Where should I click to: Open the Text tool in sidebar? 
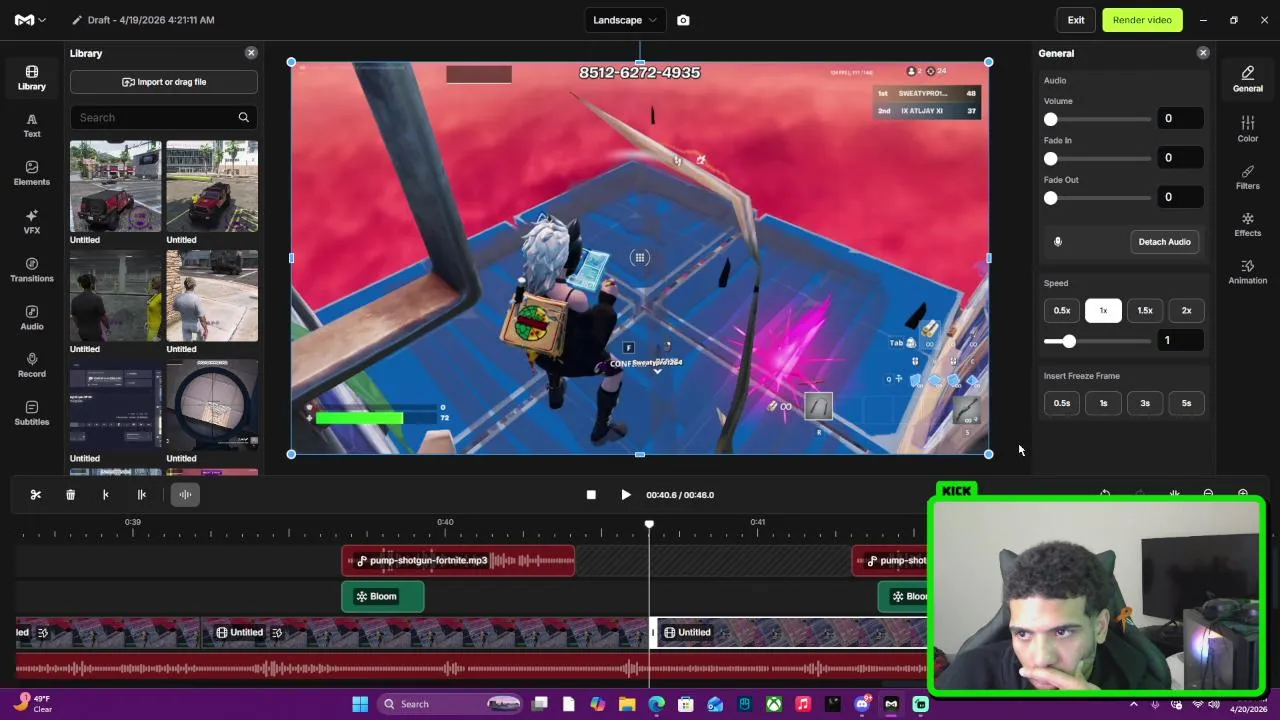(x=31, y=125)
